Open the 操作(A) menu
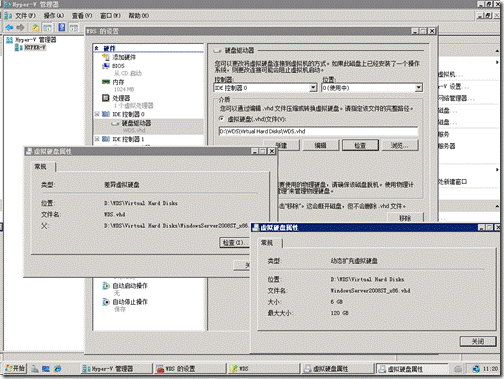The width and height of the screenshot is (504, 379). tap(54, 16)
